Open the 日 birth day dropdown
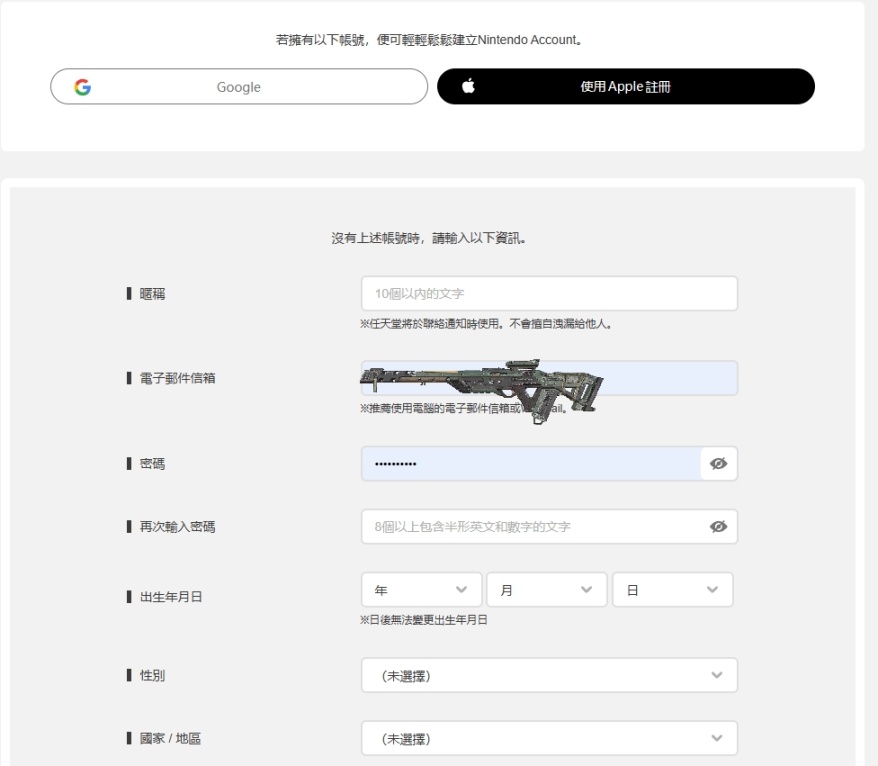 pyautogui.click(x=673, y=590)
